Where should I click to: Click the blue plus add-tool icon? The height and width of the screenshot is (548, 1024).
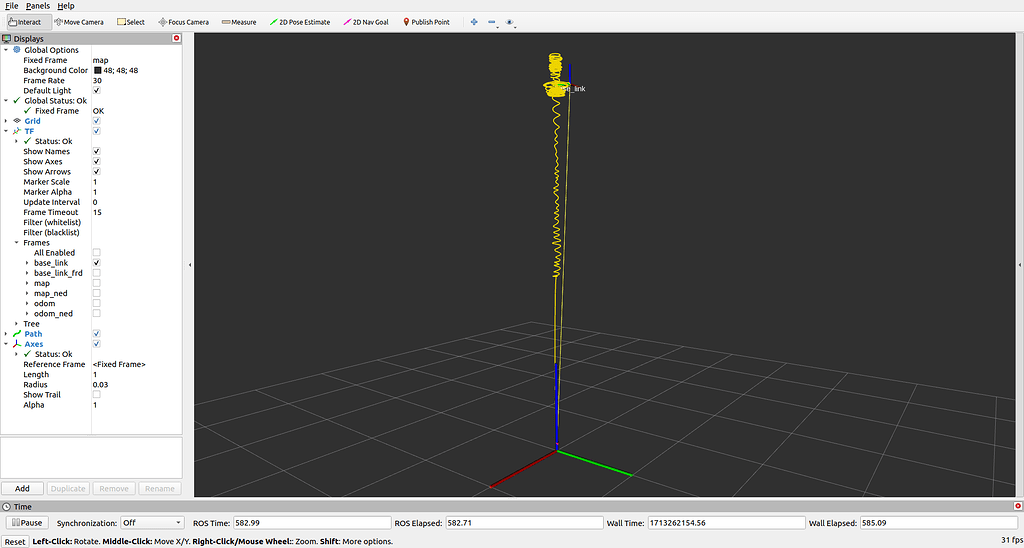[474, 22]
